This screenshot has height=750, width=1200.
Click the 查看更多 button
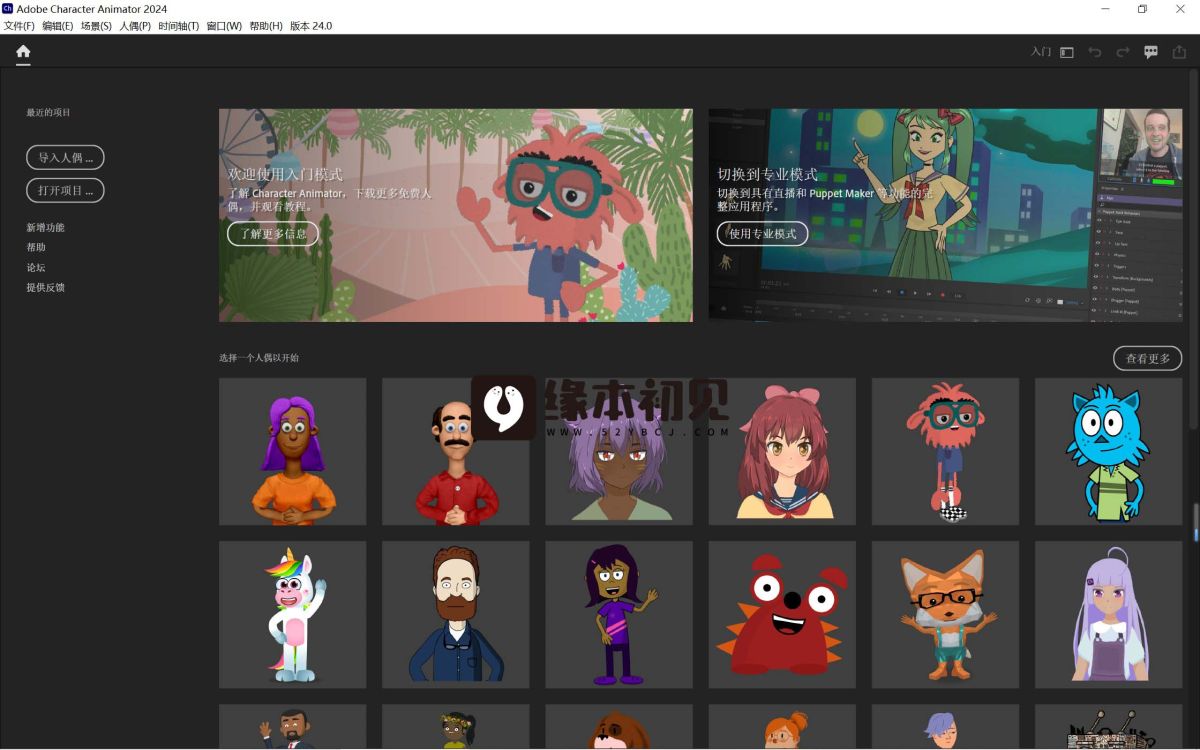1148,358
